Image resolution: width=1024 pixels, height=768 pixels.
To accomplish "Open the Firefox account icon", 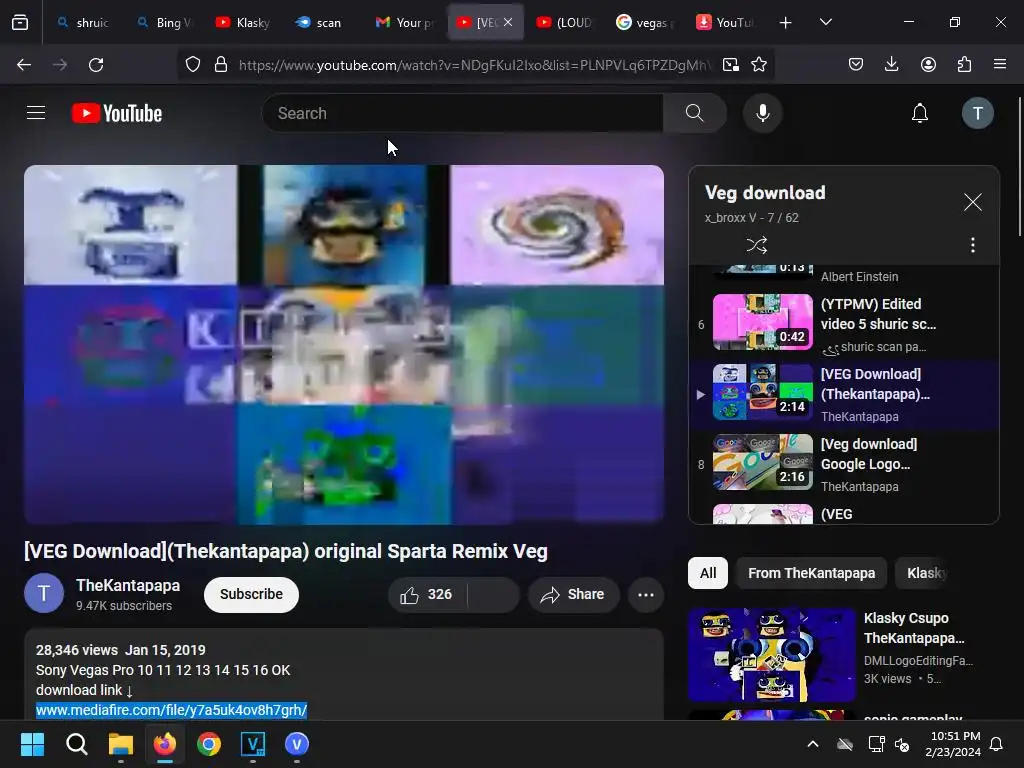I will [x=928, y=65].
